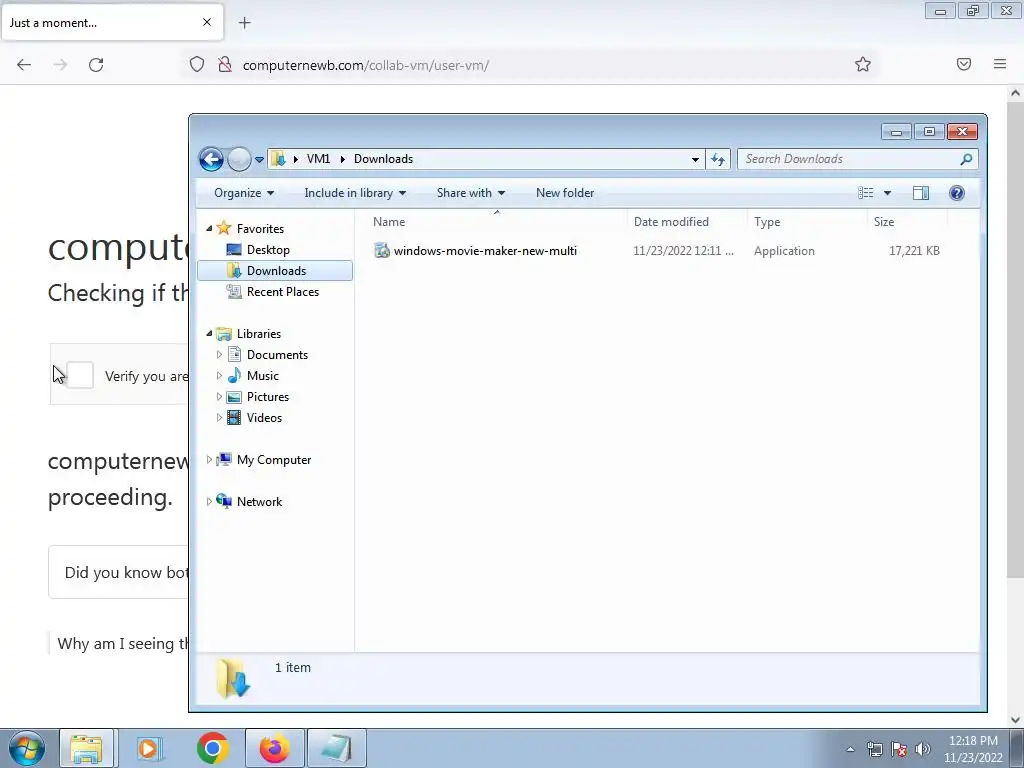Click Firefox page vertical scrollbar
Image resolution: width=1024 pixels, height=768 pixels.
(1015, 340)
